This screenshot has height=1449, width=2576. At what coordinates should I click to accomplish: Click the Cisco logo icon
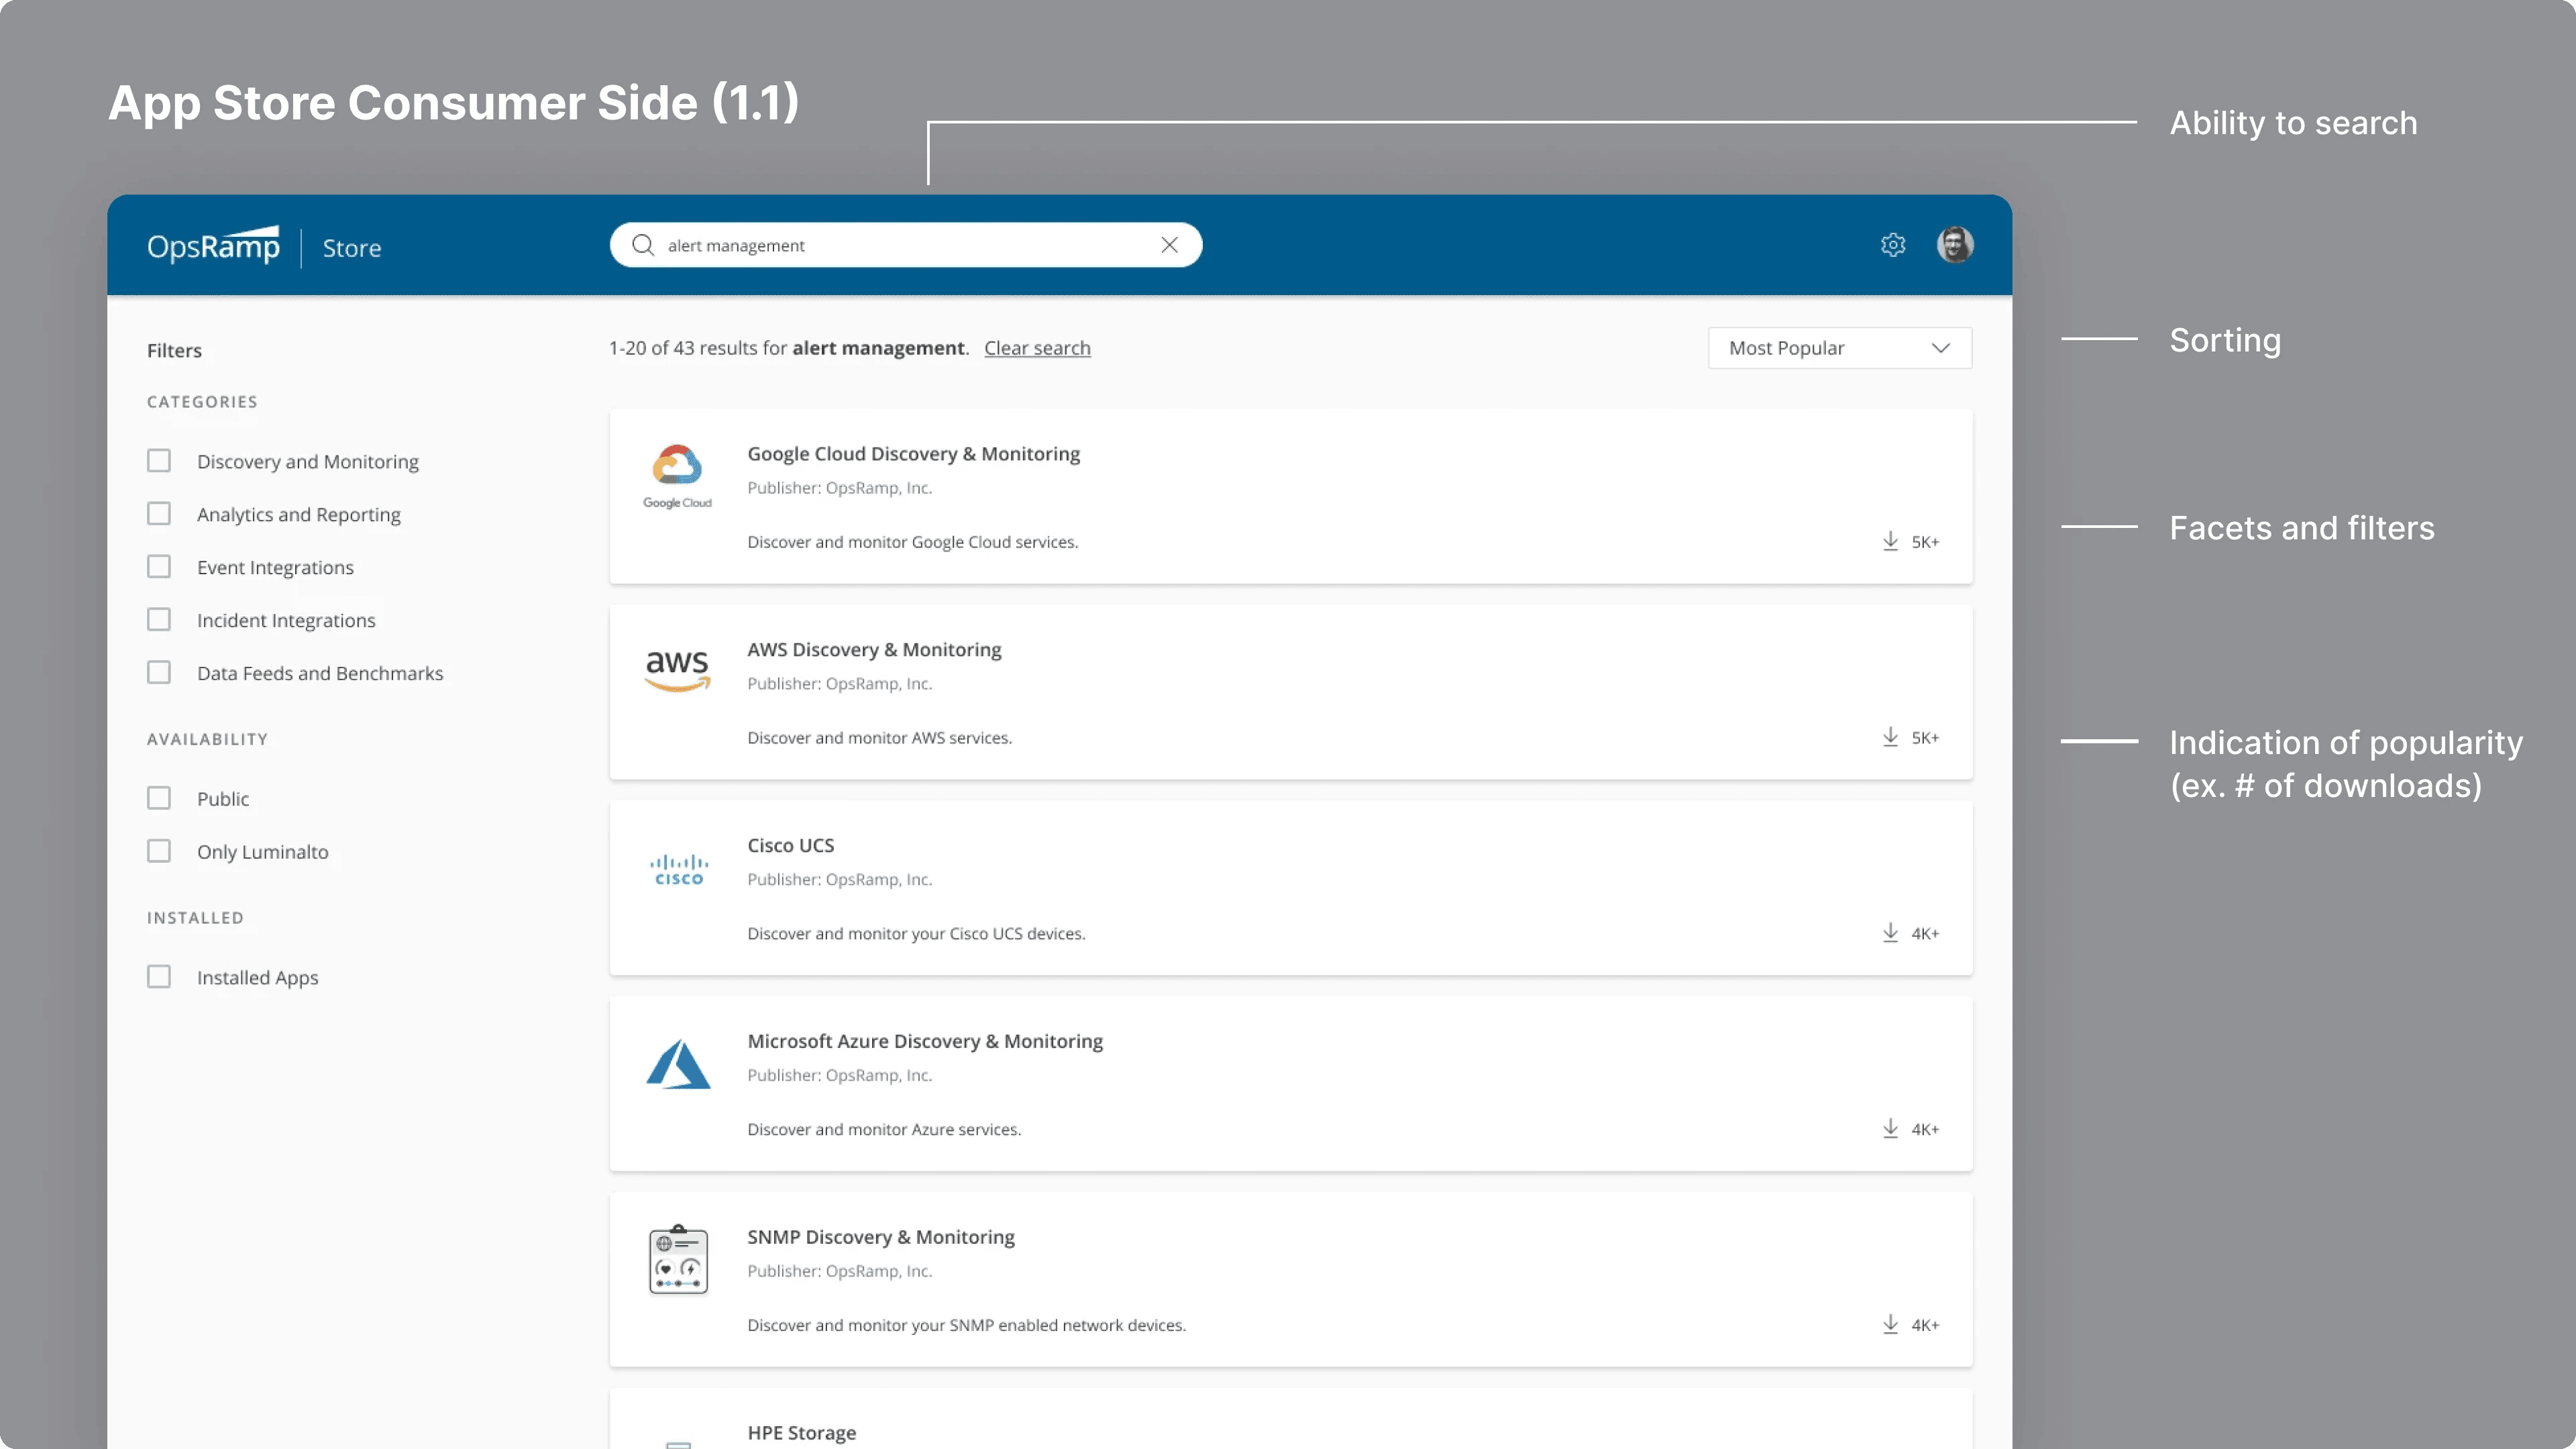coord(679,869)
